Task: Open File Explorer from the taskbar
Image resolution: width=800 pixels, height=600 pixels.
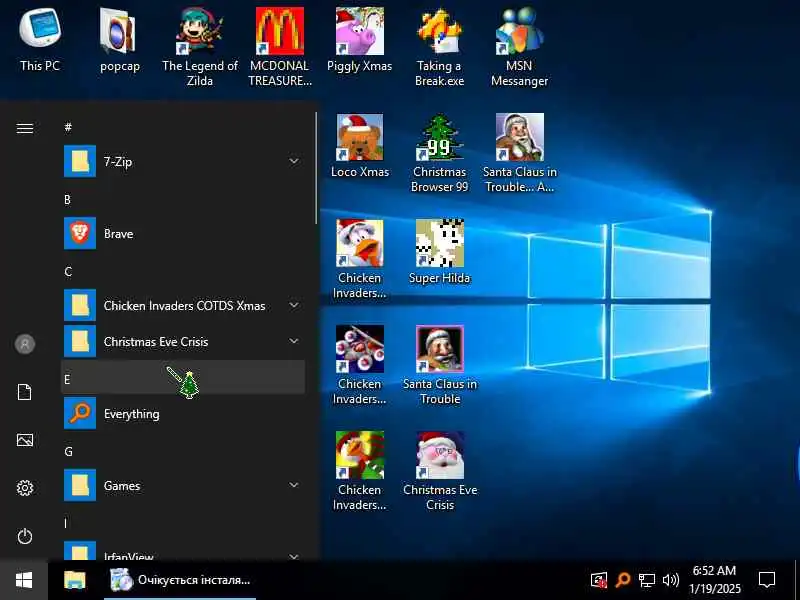Action: (x=75, y=580)
